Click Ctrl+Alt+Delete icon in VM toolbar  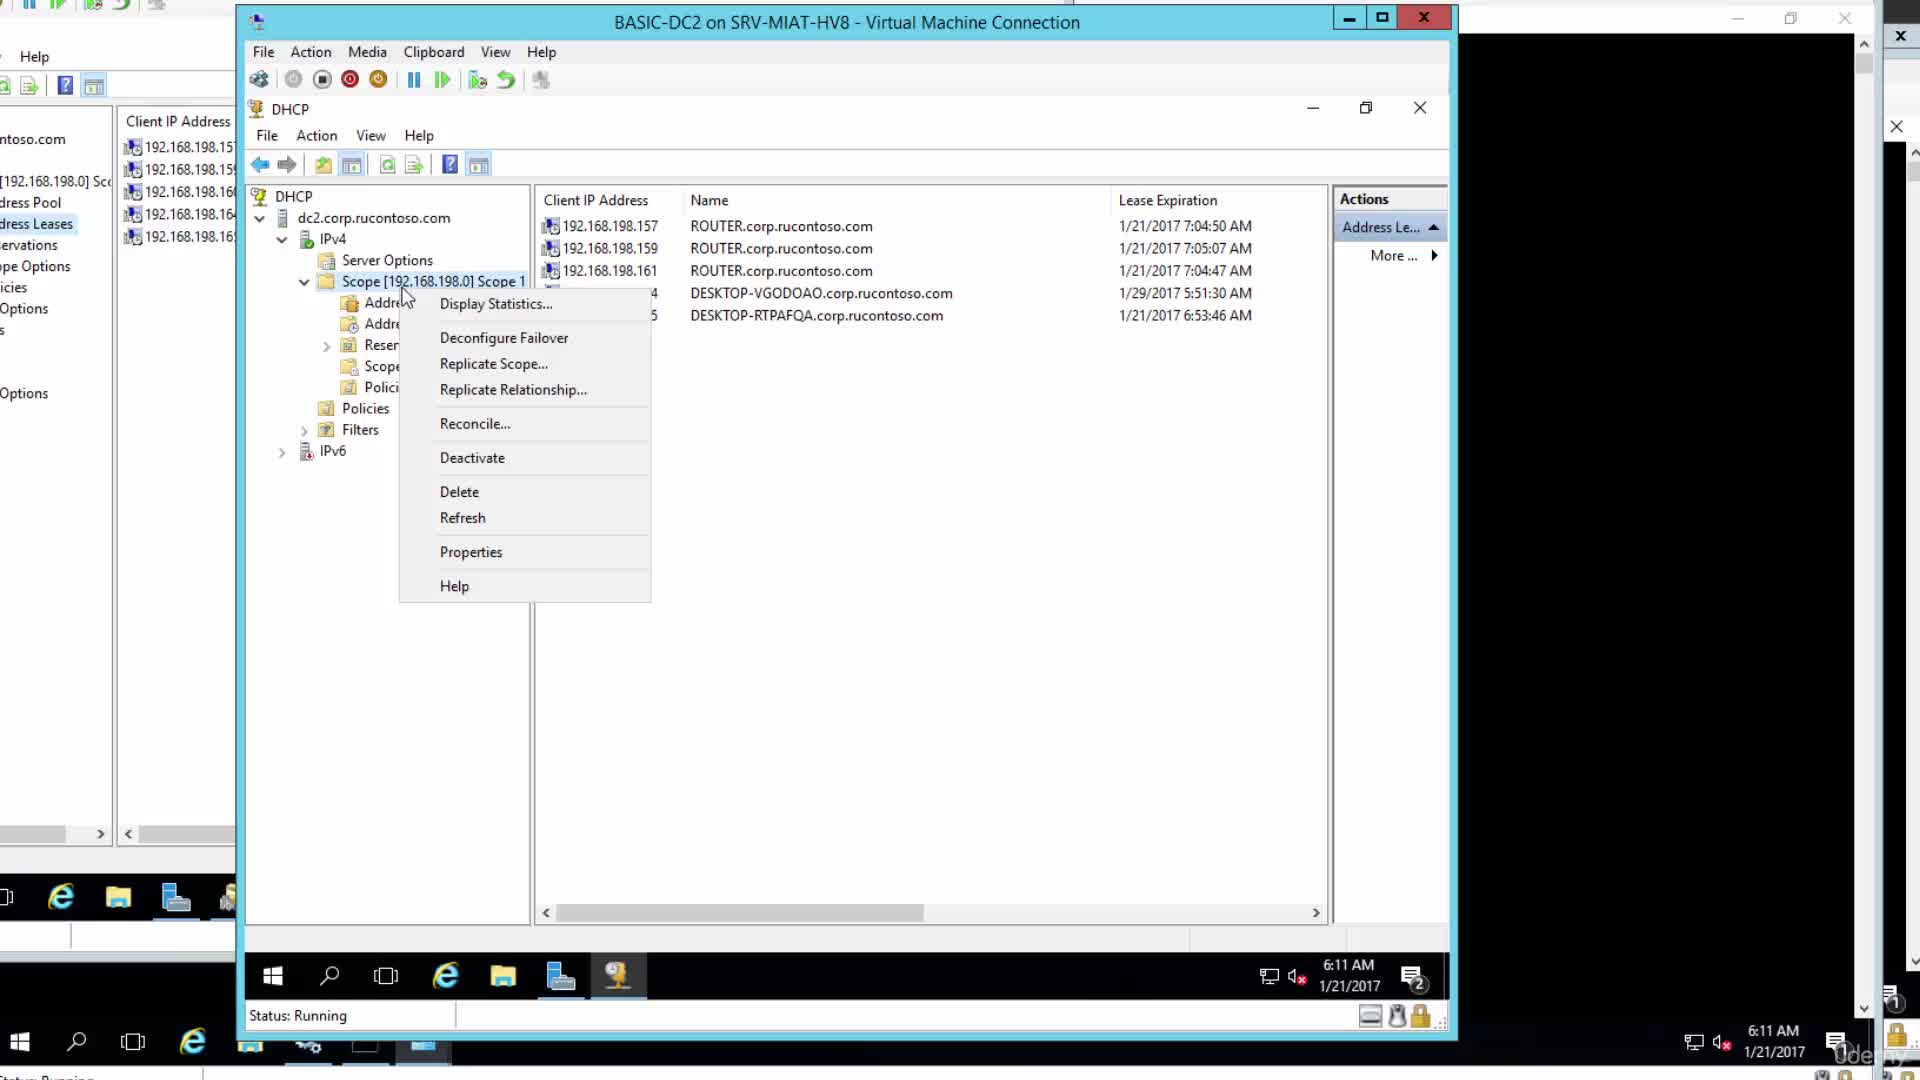(x=259, y=80)
